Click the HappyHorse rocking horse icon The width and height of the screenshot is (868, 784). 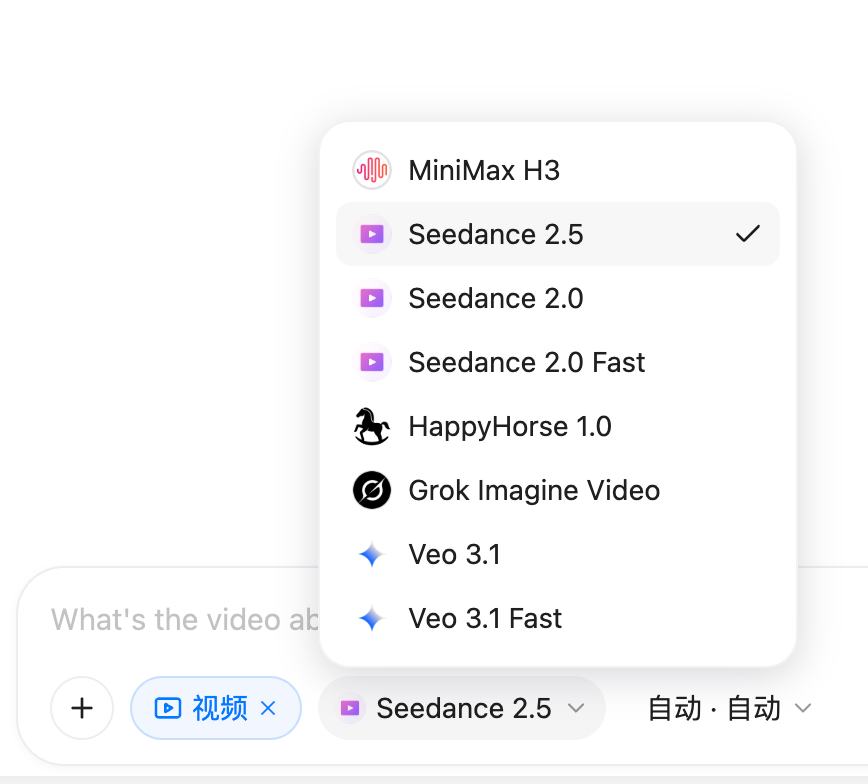pos(372,426)
